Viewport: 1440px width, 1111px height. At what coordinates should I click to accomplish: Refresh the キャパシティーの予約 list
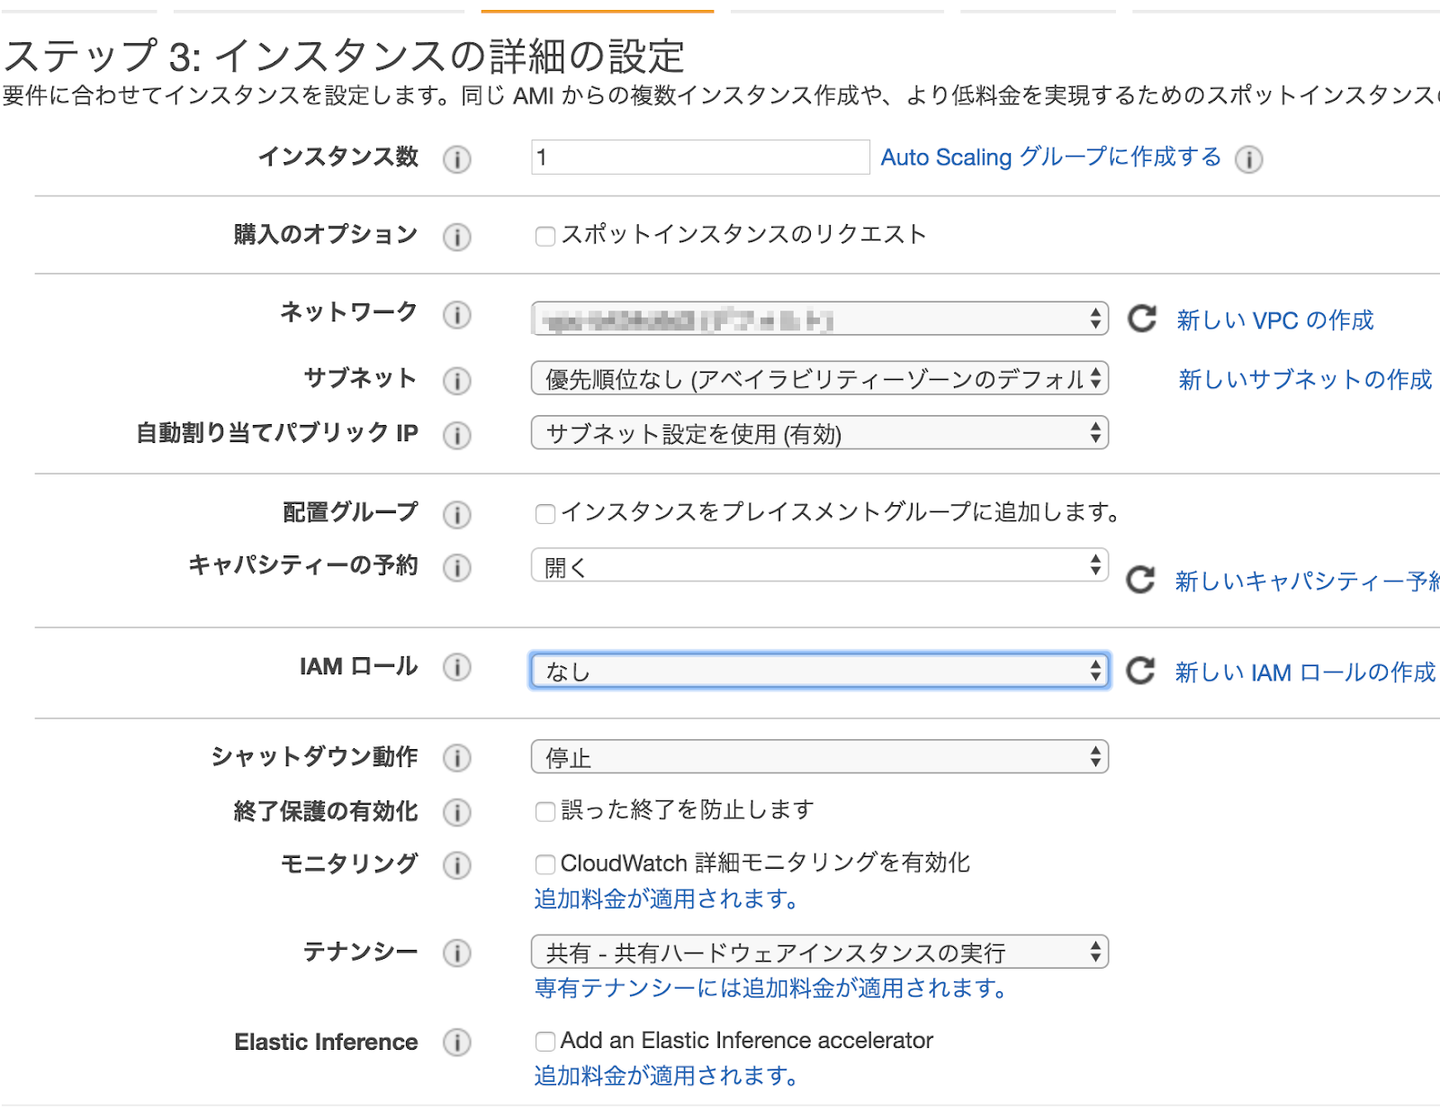tap(1141, 580)
